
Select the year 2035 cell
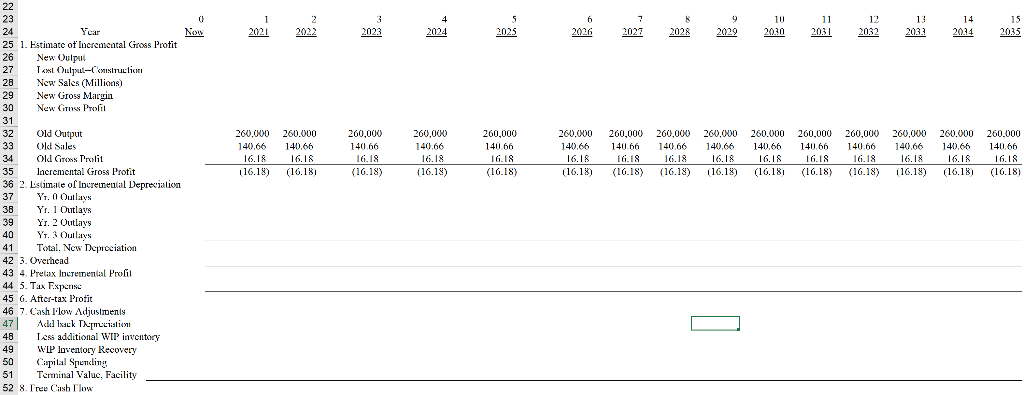tap(1010, 32)
